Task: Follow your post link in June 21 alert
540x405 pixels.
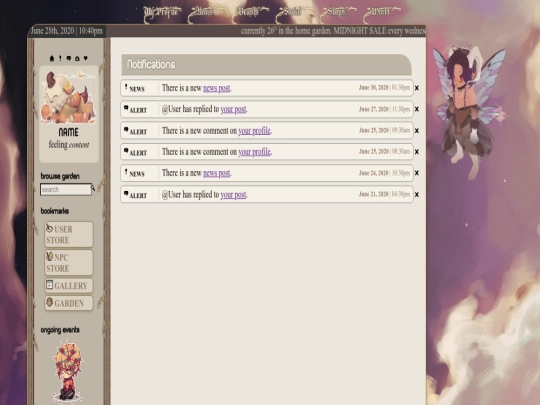Action: click(233, 195)
